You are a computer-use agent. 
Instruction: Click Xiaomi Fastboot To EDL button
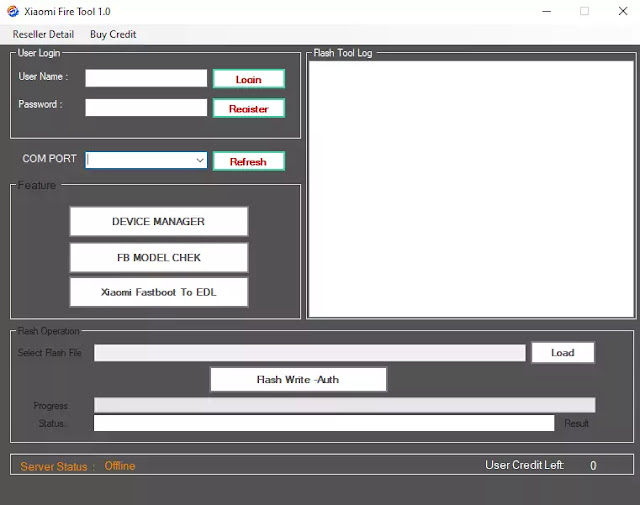(x=158, y=292)
